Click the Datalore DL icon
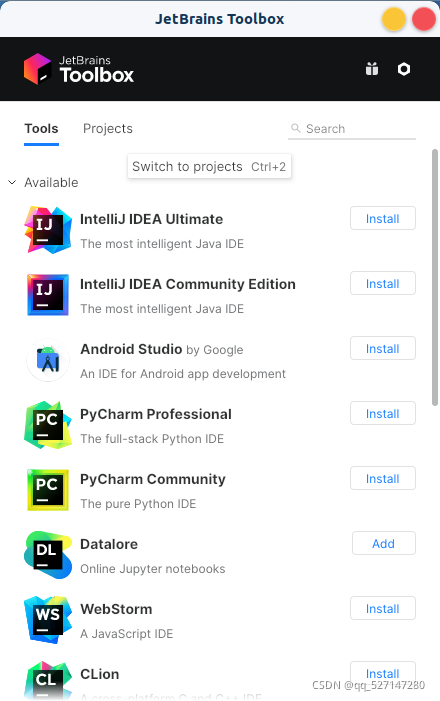This screenshot has width=440, height=701. [x=48, y=555]
